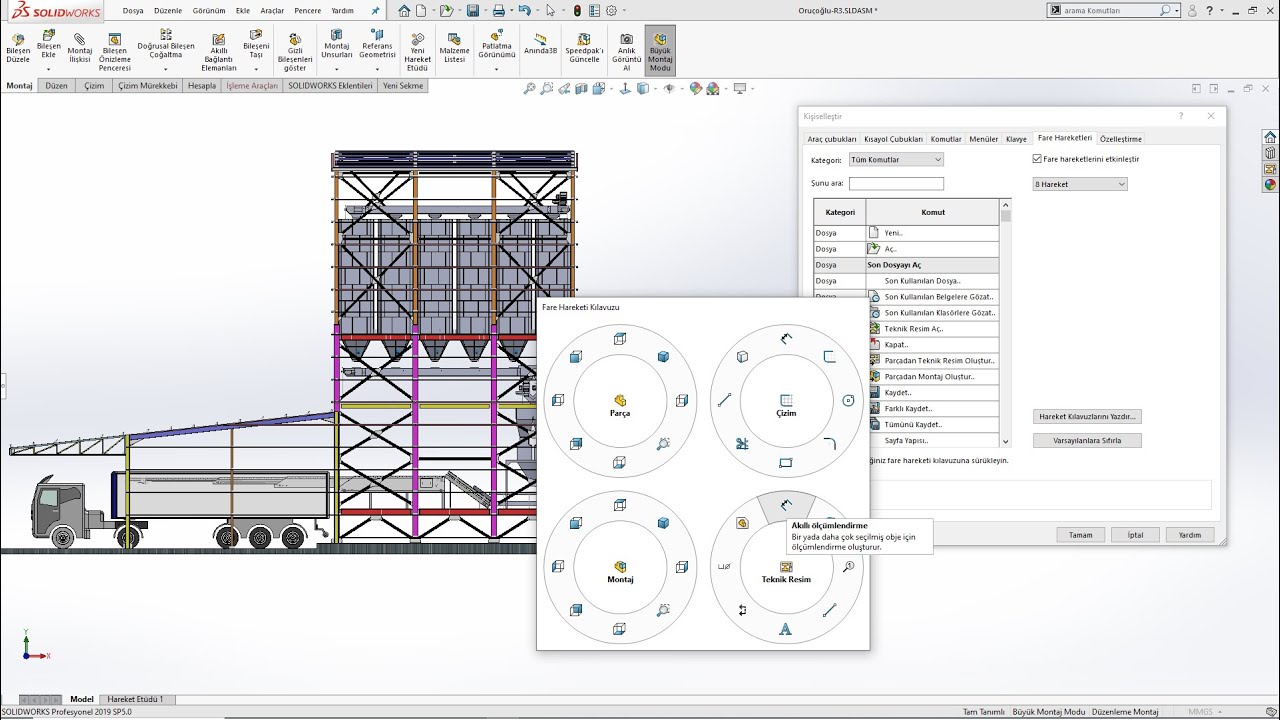The image size is (1280, 720).
Task: Select shaded cube gesture in Parça wheel
Action: coord(664,357)
